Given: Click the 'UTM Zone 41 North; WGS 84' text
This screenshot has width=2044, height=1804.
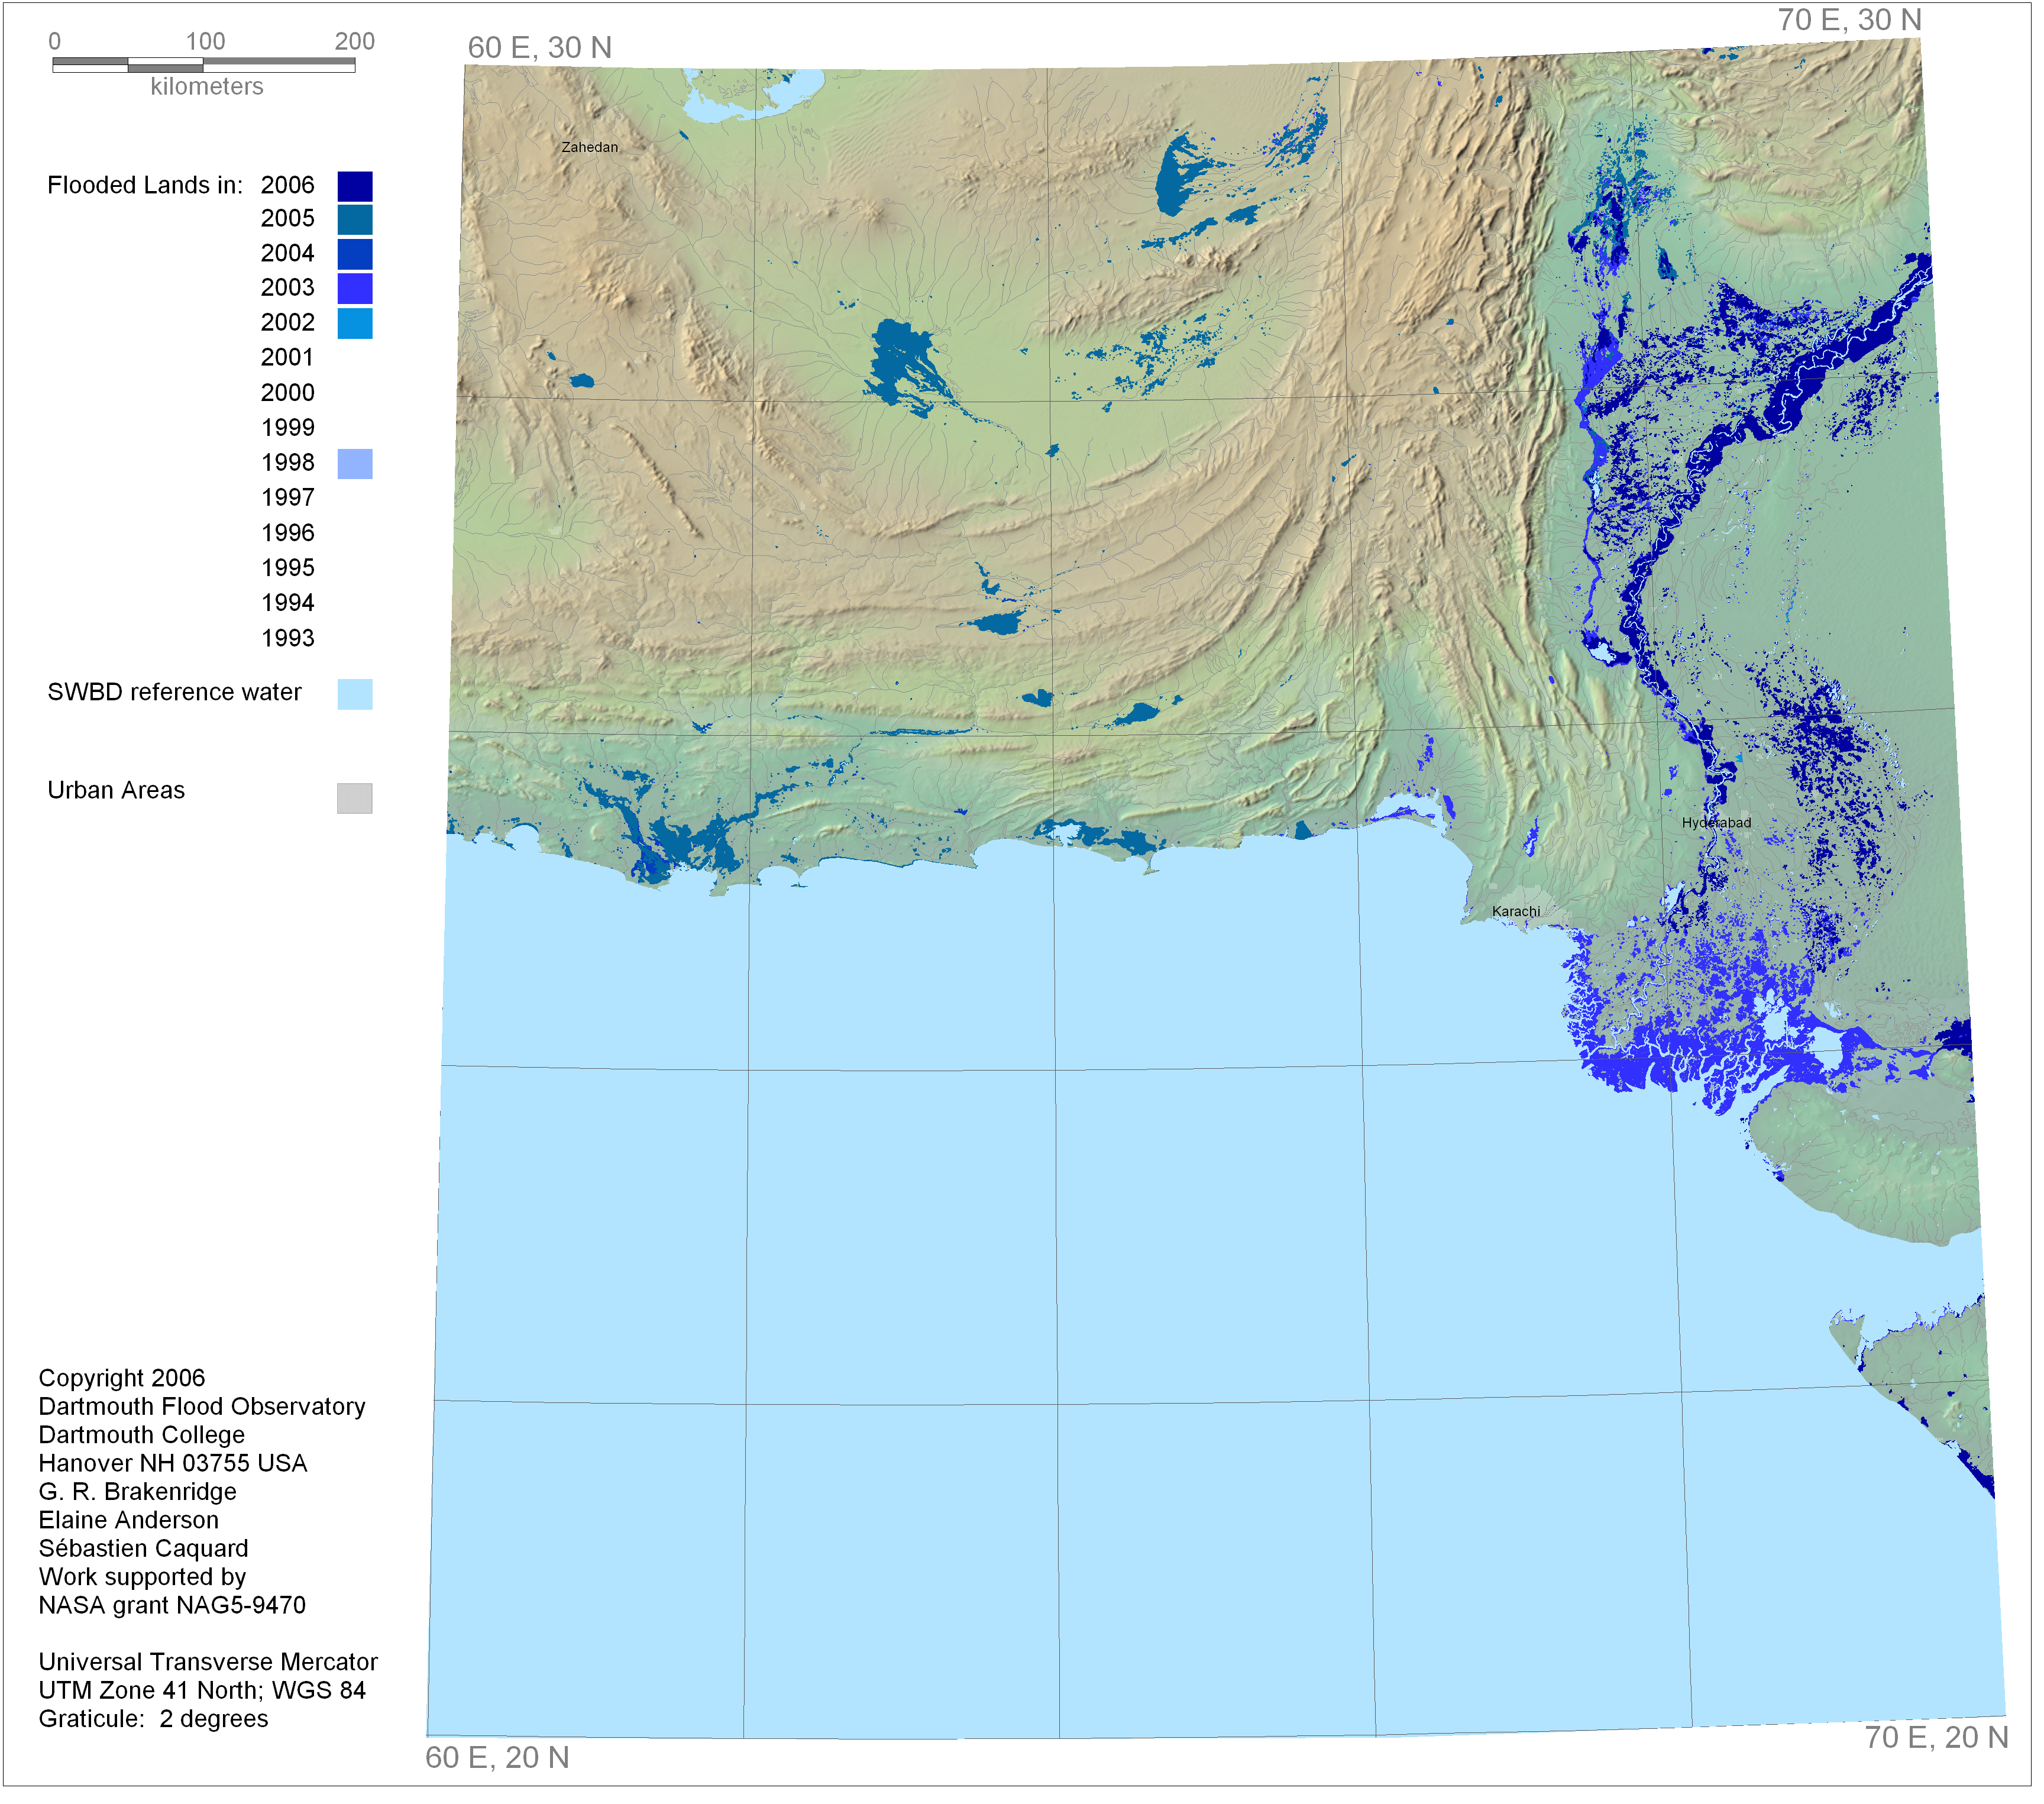Looking at the screenshot, I should [202, 1691].
